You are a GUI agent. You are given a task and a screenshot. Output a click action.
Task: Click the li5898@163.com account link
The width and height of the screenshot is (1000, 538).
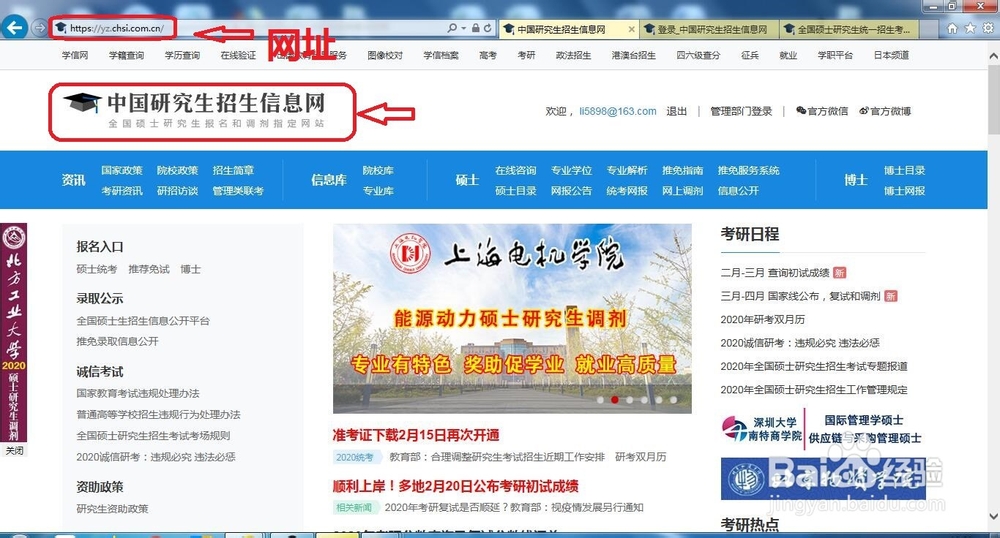click(617, 111)
